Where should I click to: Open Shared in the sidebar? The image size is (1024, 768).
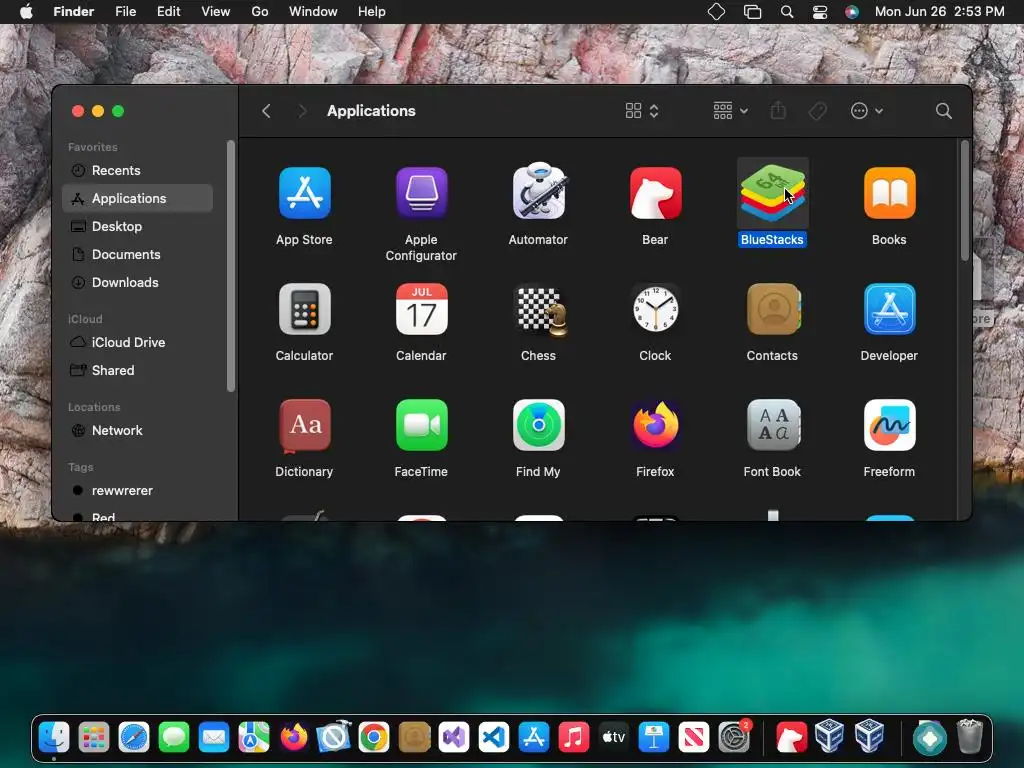click(x=138, y=370)
